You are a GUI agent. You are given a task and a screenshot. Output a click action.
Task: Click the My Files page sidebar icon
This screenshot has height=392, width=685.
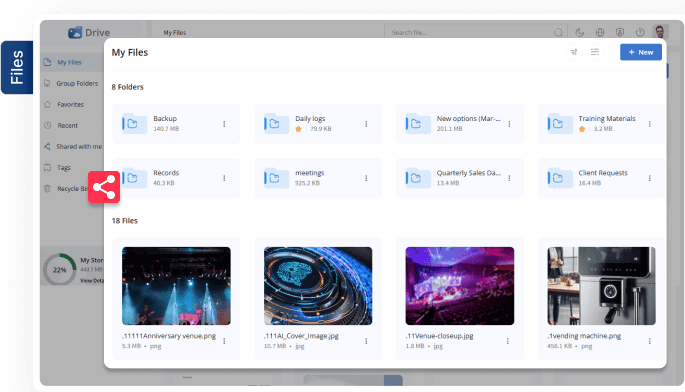pos(47,62)
